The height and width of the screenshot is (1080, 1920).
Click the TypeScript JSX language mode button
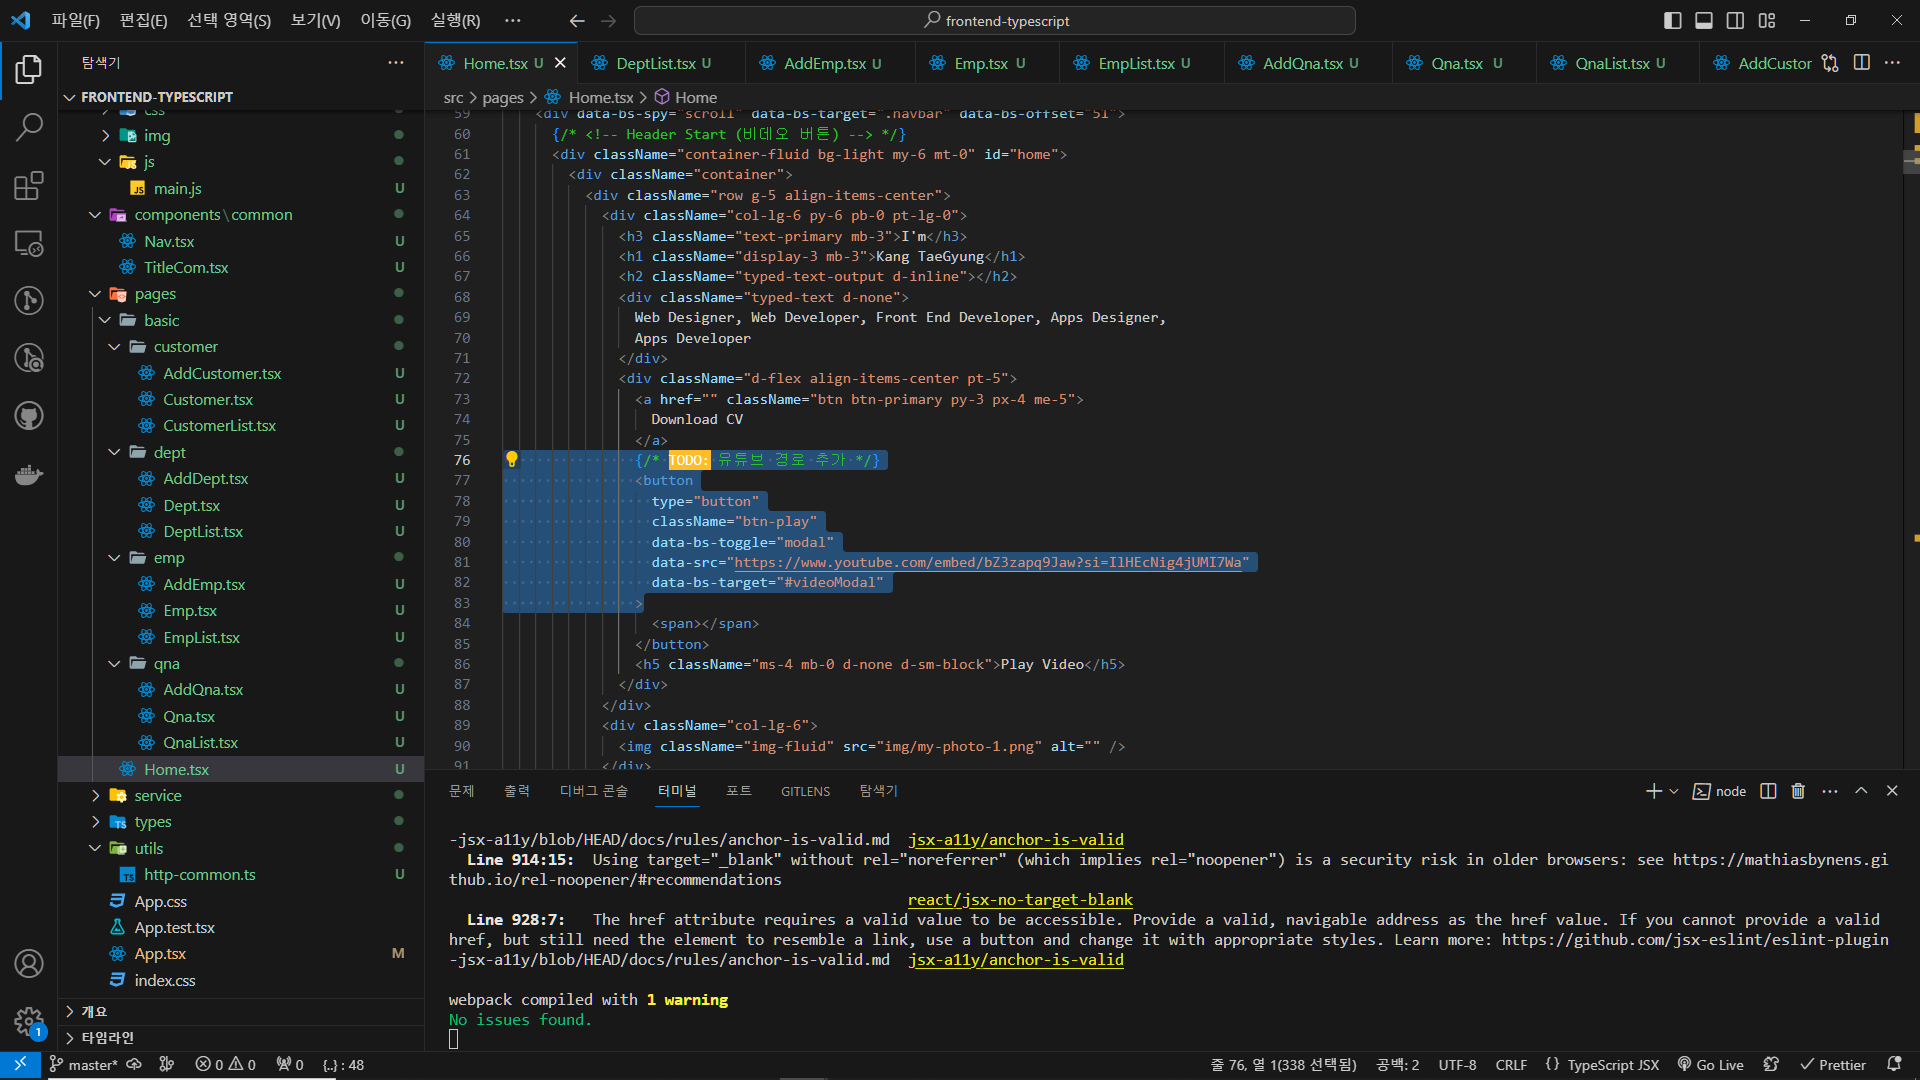(x=1612, y=1065)
